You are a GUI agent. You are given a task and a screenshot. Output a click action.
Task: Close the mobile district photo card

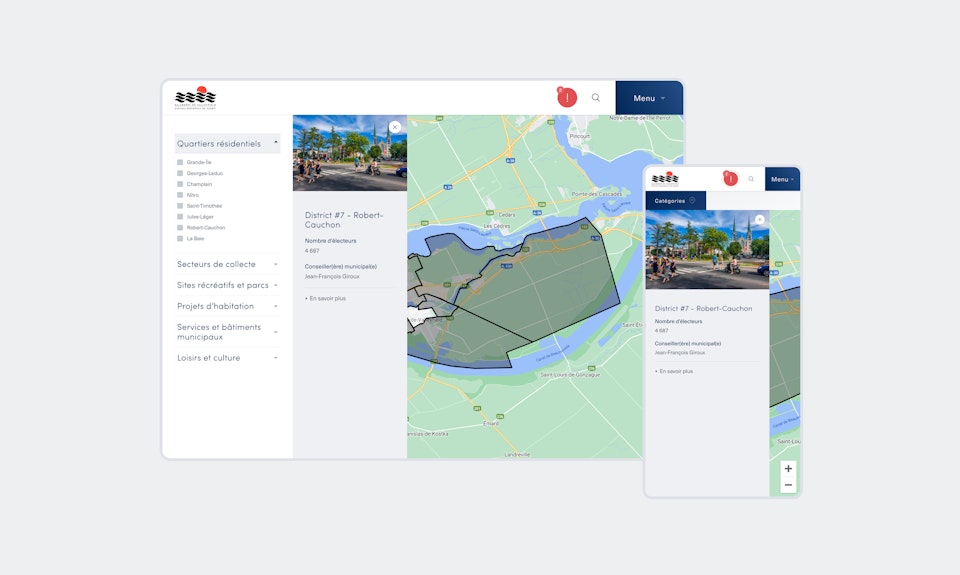[759, 220]
